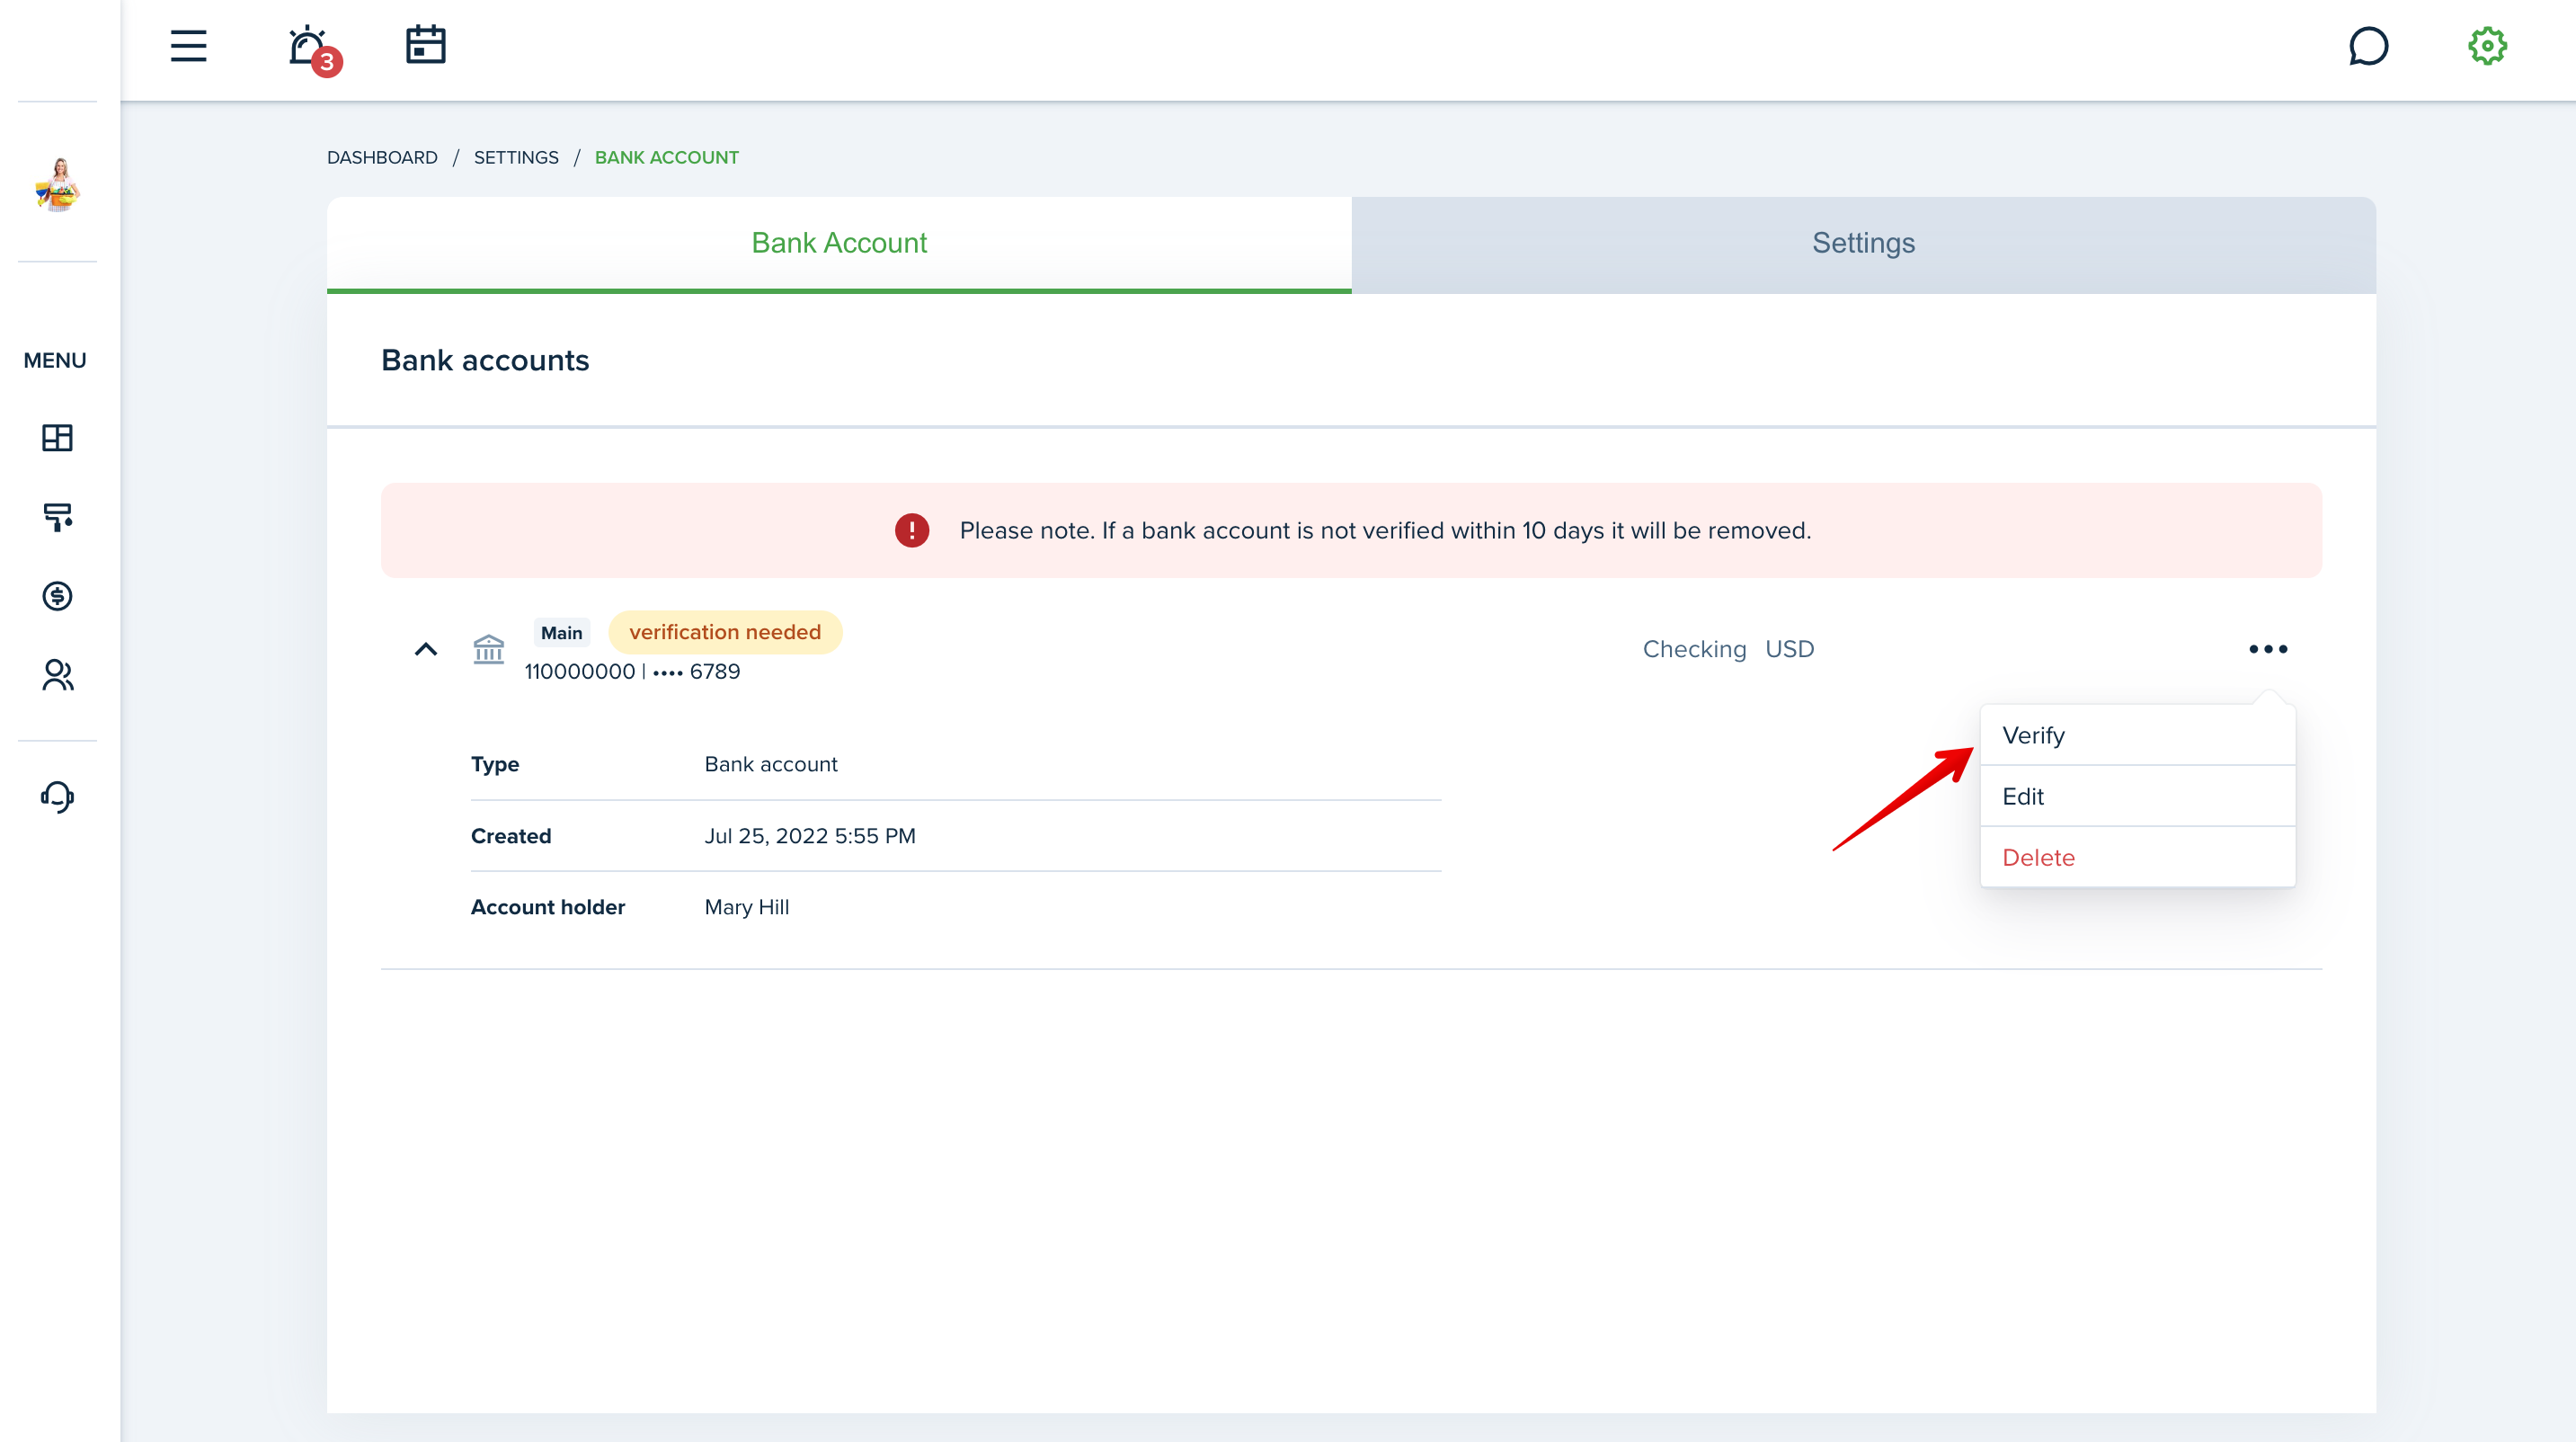The height and width of the screenshot is (1442, 2576).
Task: Open the three-dot account options menu
Action: tap(2268, 650)
